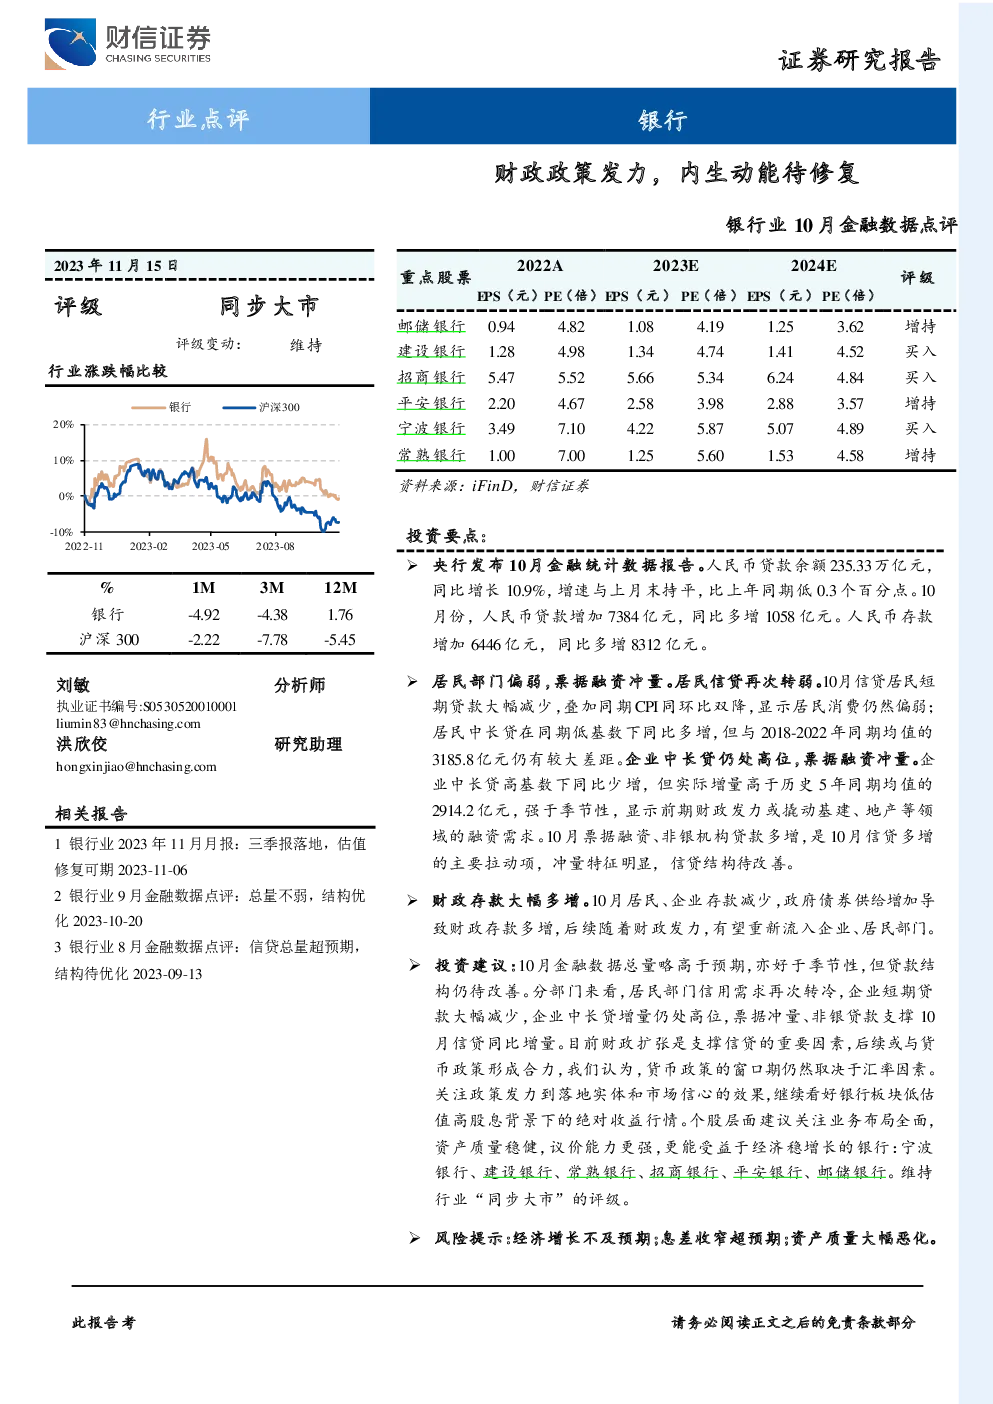The image size is (993, 1404).
Task: Select 沪深300 3M return -7.78
Action: pyautogui.click(x=272, y=640)
